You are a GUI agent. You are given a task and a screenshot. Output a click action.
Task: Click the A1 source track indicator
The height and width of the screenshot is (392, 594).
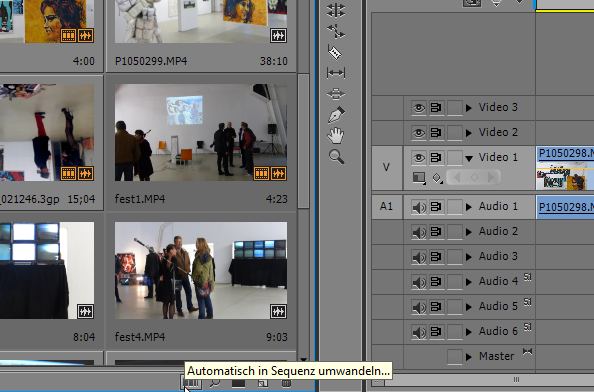point(386,206)
